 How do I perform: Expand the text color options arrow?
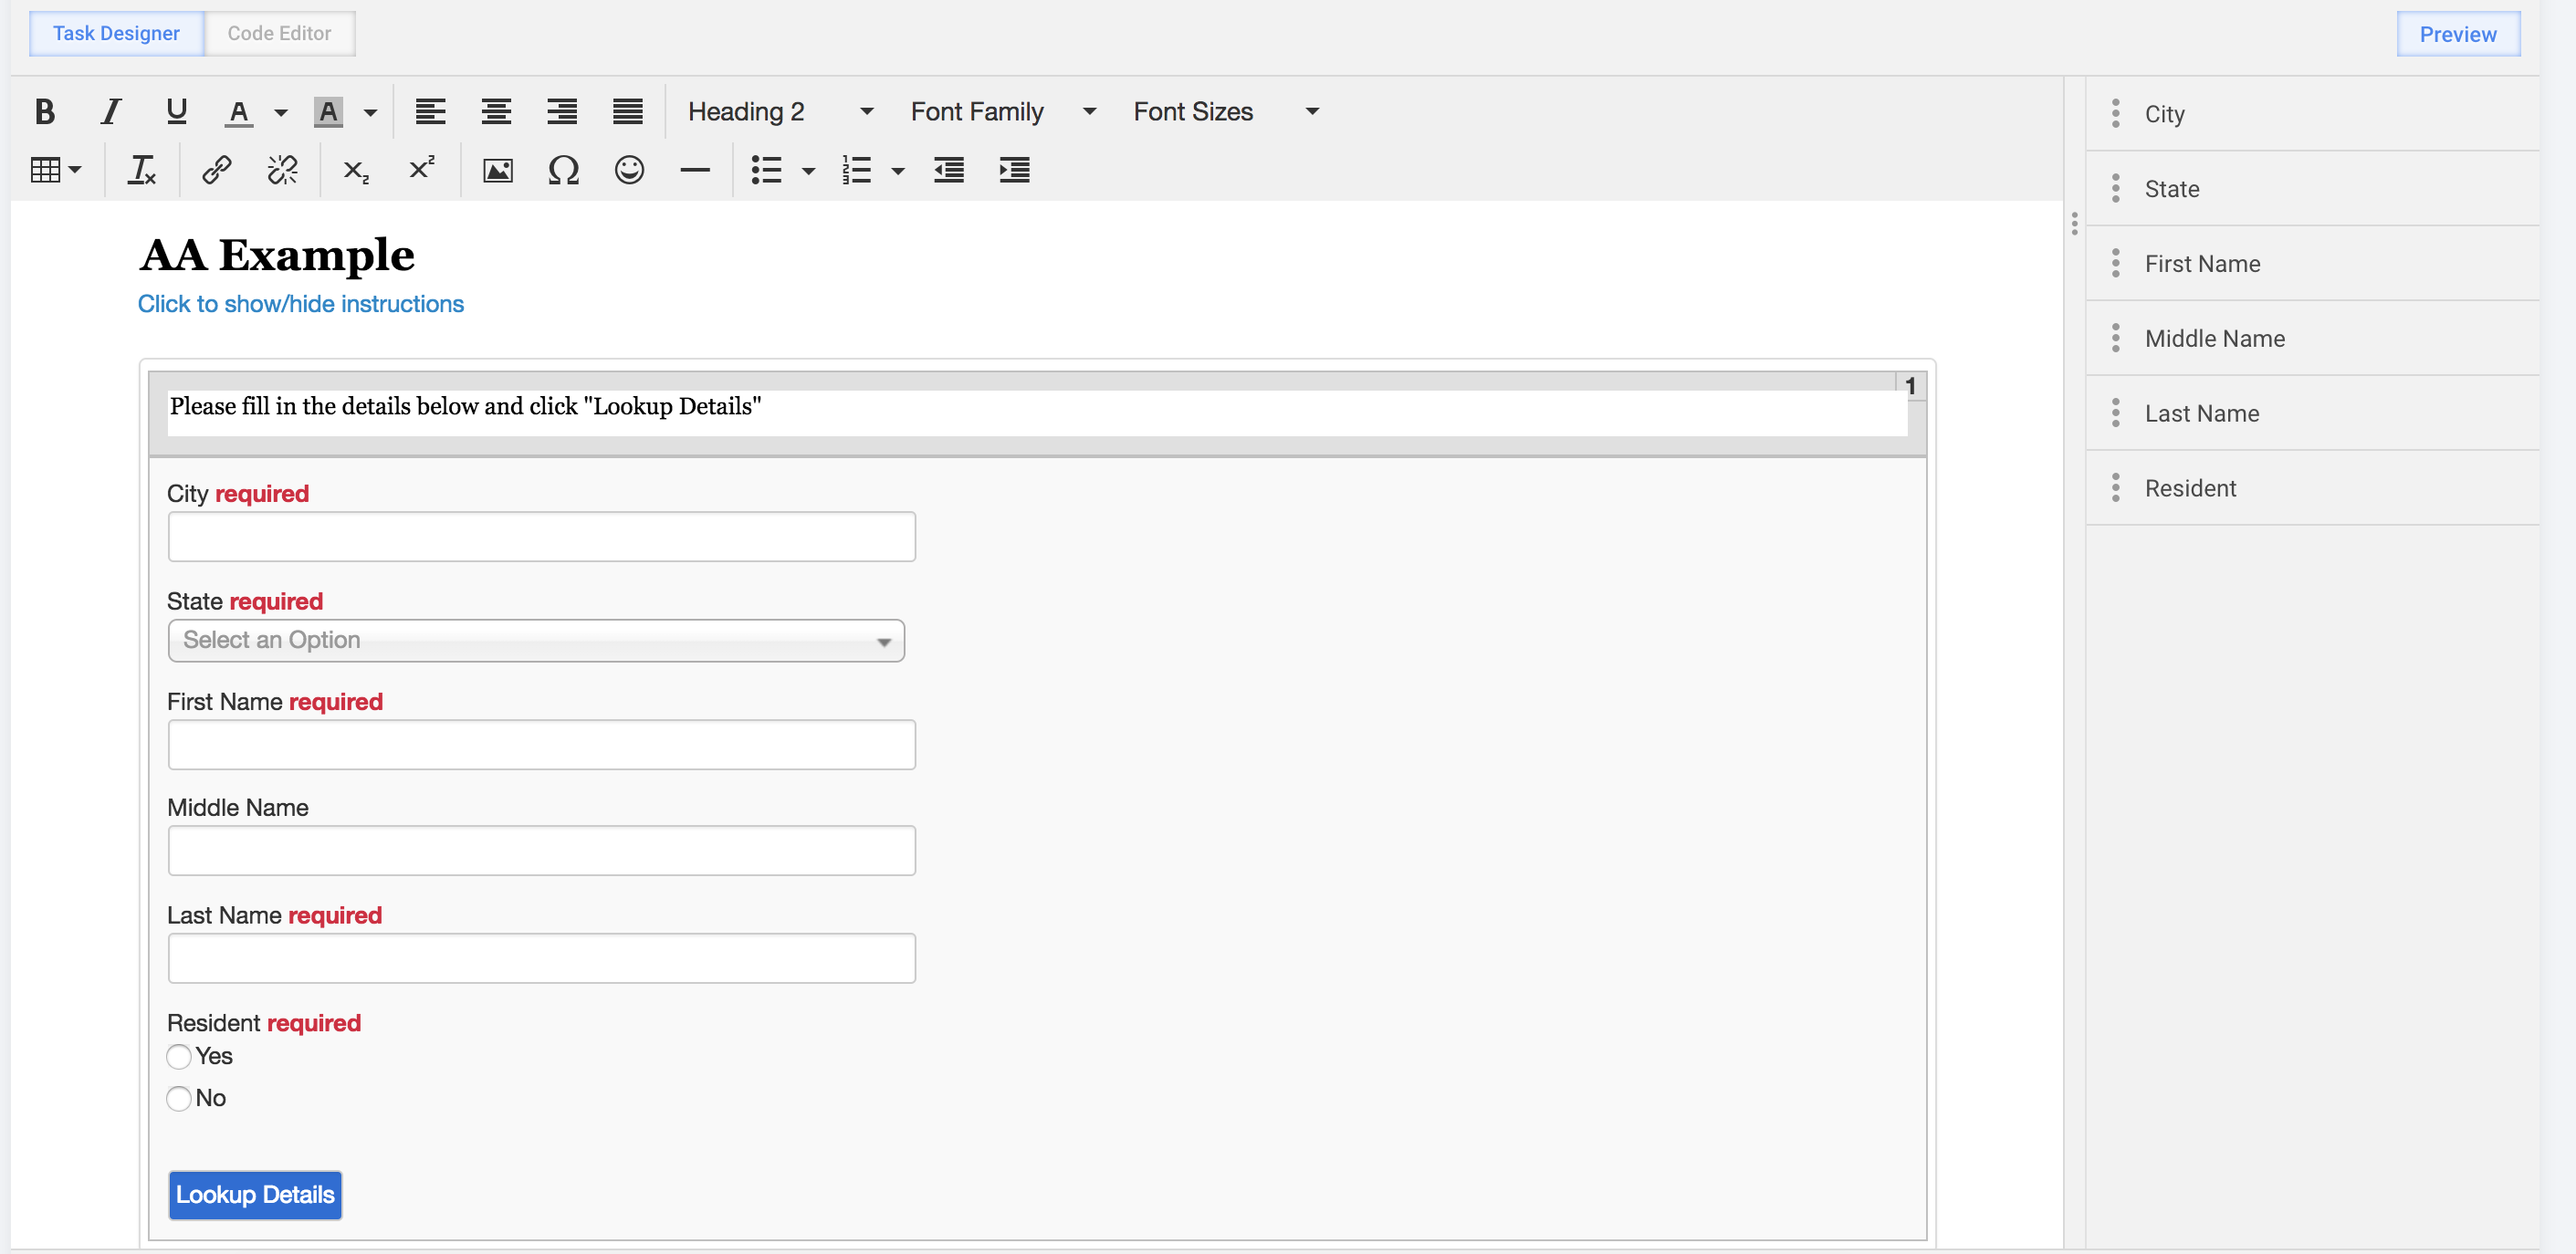click(x=281, y=112)
